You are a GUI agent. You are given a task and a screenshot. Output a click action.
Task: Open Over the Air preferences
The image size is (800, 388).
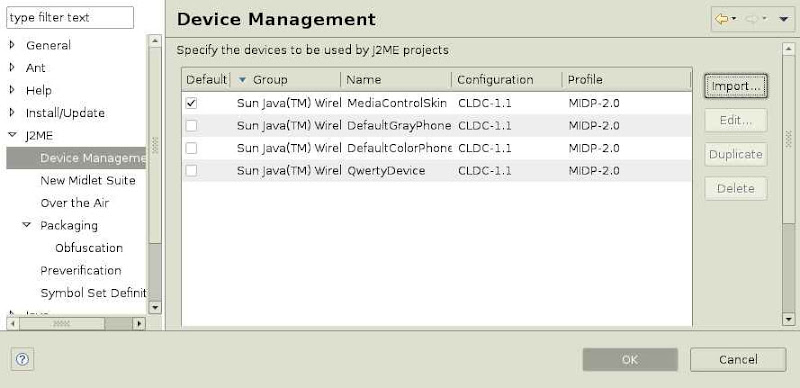pyautogui.click(x=74, y=203)
